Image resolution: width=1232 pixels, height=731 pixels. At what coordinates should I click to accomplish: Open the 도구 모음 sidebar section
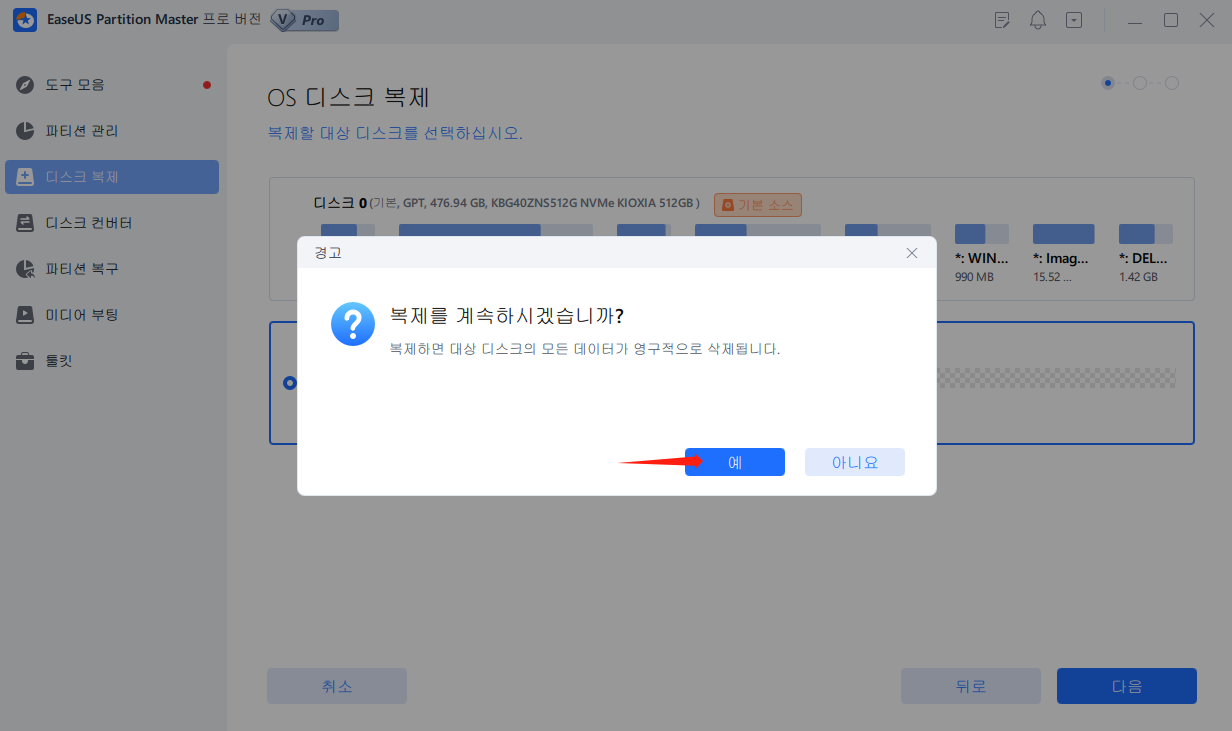[112, 85]
